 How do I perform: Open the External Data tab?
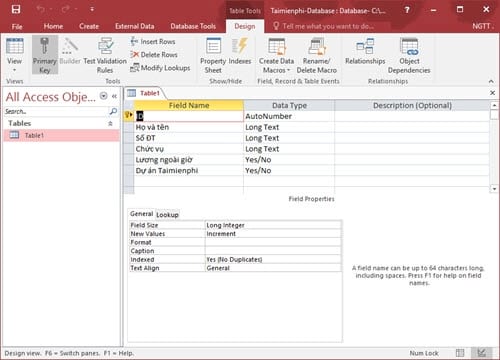coord(135,26)
